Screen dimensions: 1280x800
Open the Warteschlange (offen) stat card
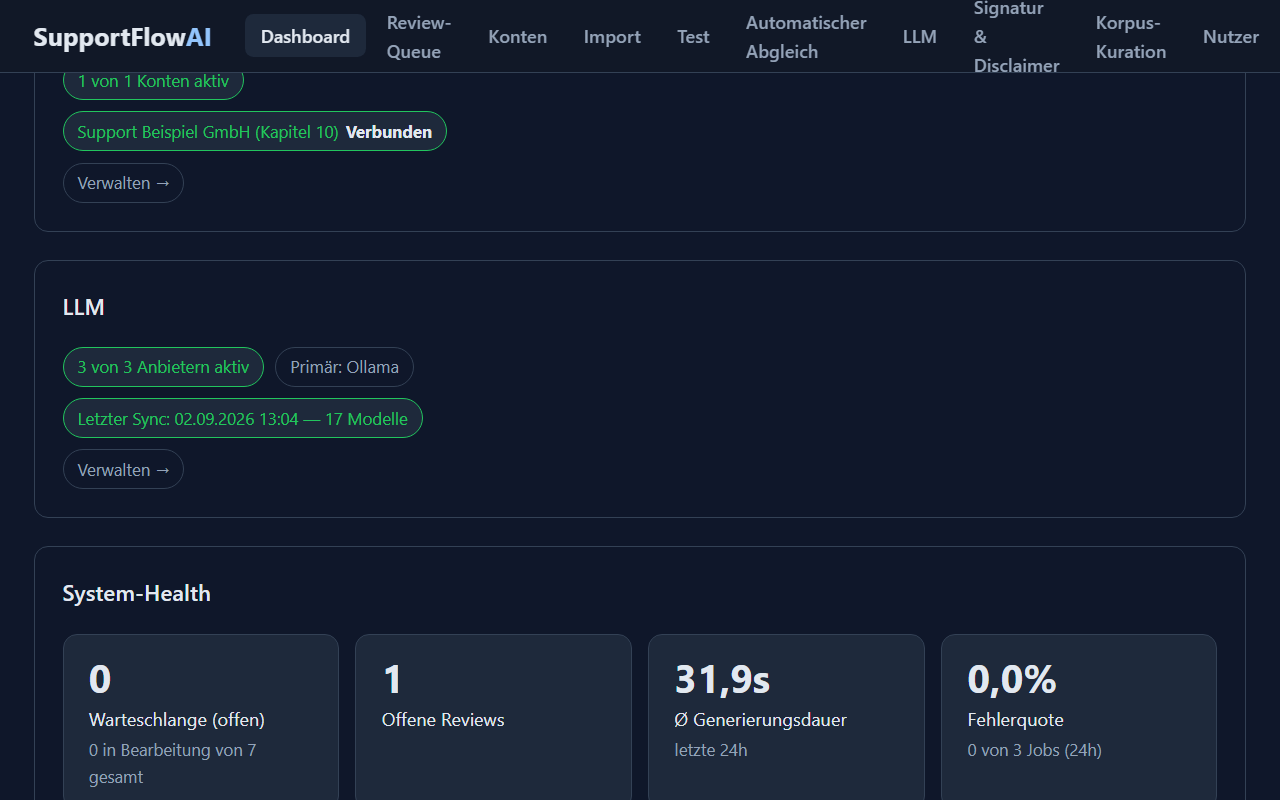click(x=201, y=717)
